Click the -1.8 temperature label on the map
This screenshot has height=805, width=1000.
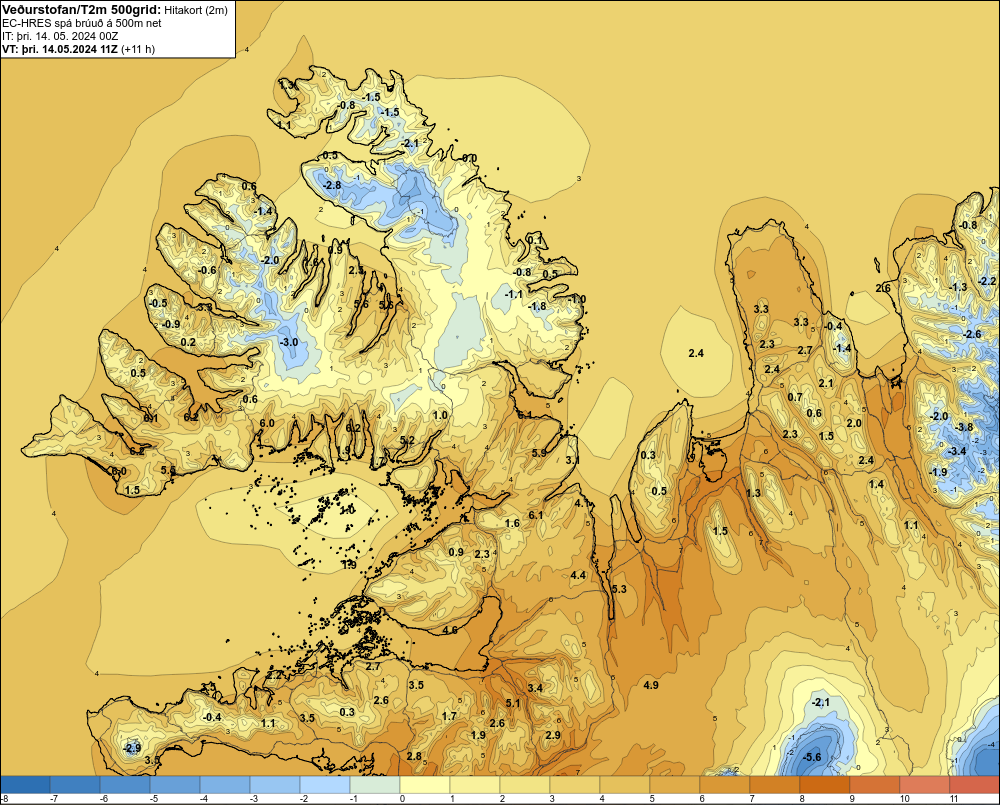click(537, 306)
